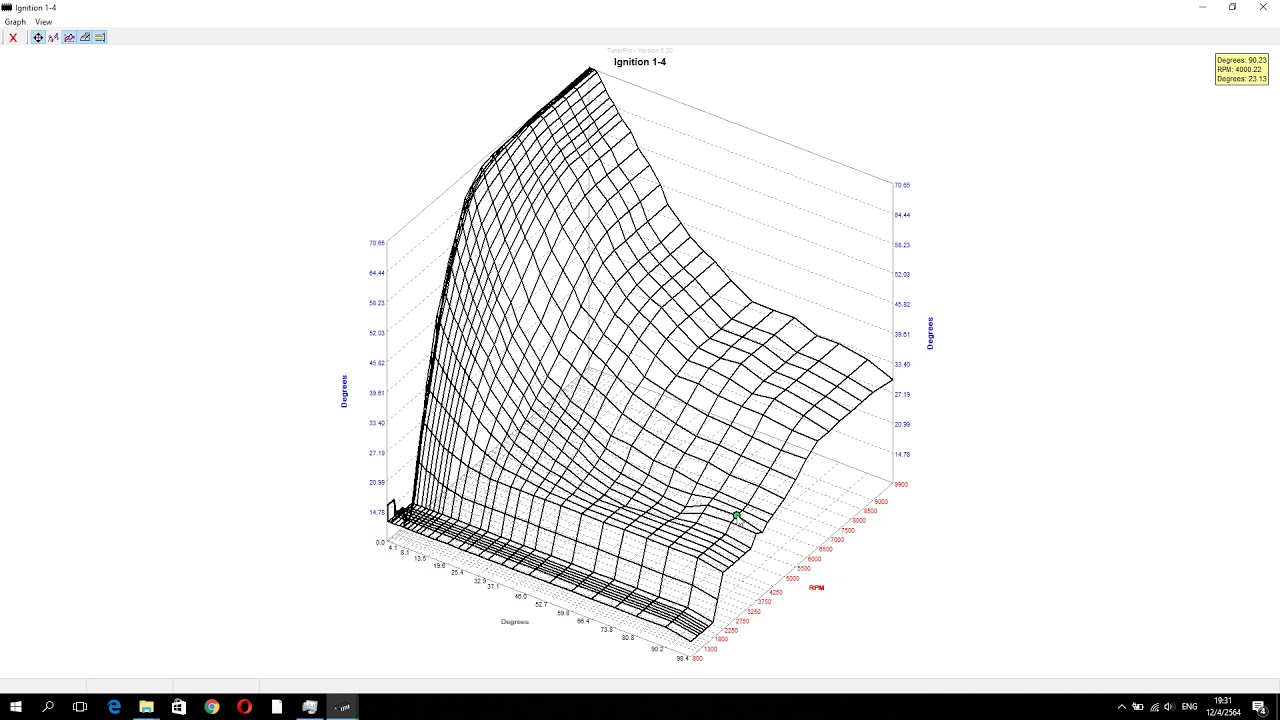Open Windows taskbar search

click(x=48, y=707)
